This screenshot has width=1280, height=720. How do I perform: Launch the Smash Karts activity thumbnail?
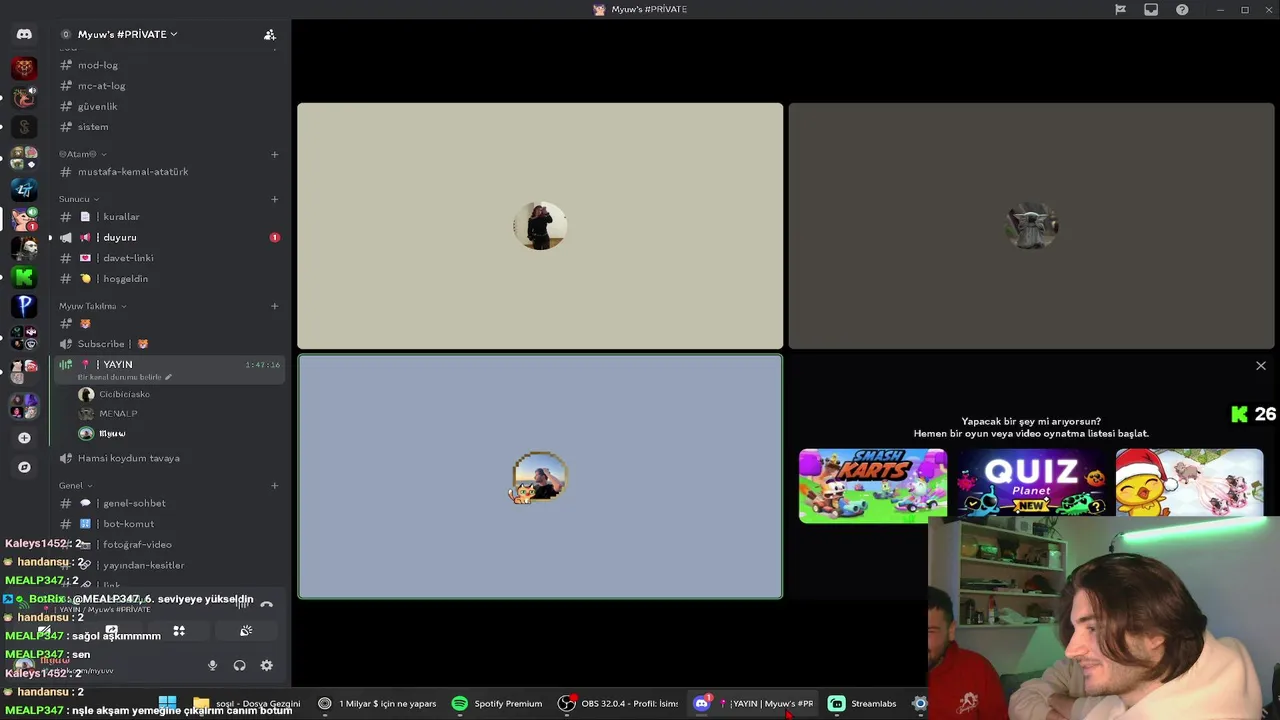(x=873, y=485)
